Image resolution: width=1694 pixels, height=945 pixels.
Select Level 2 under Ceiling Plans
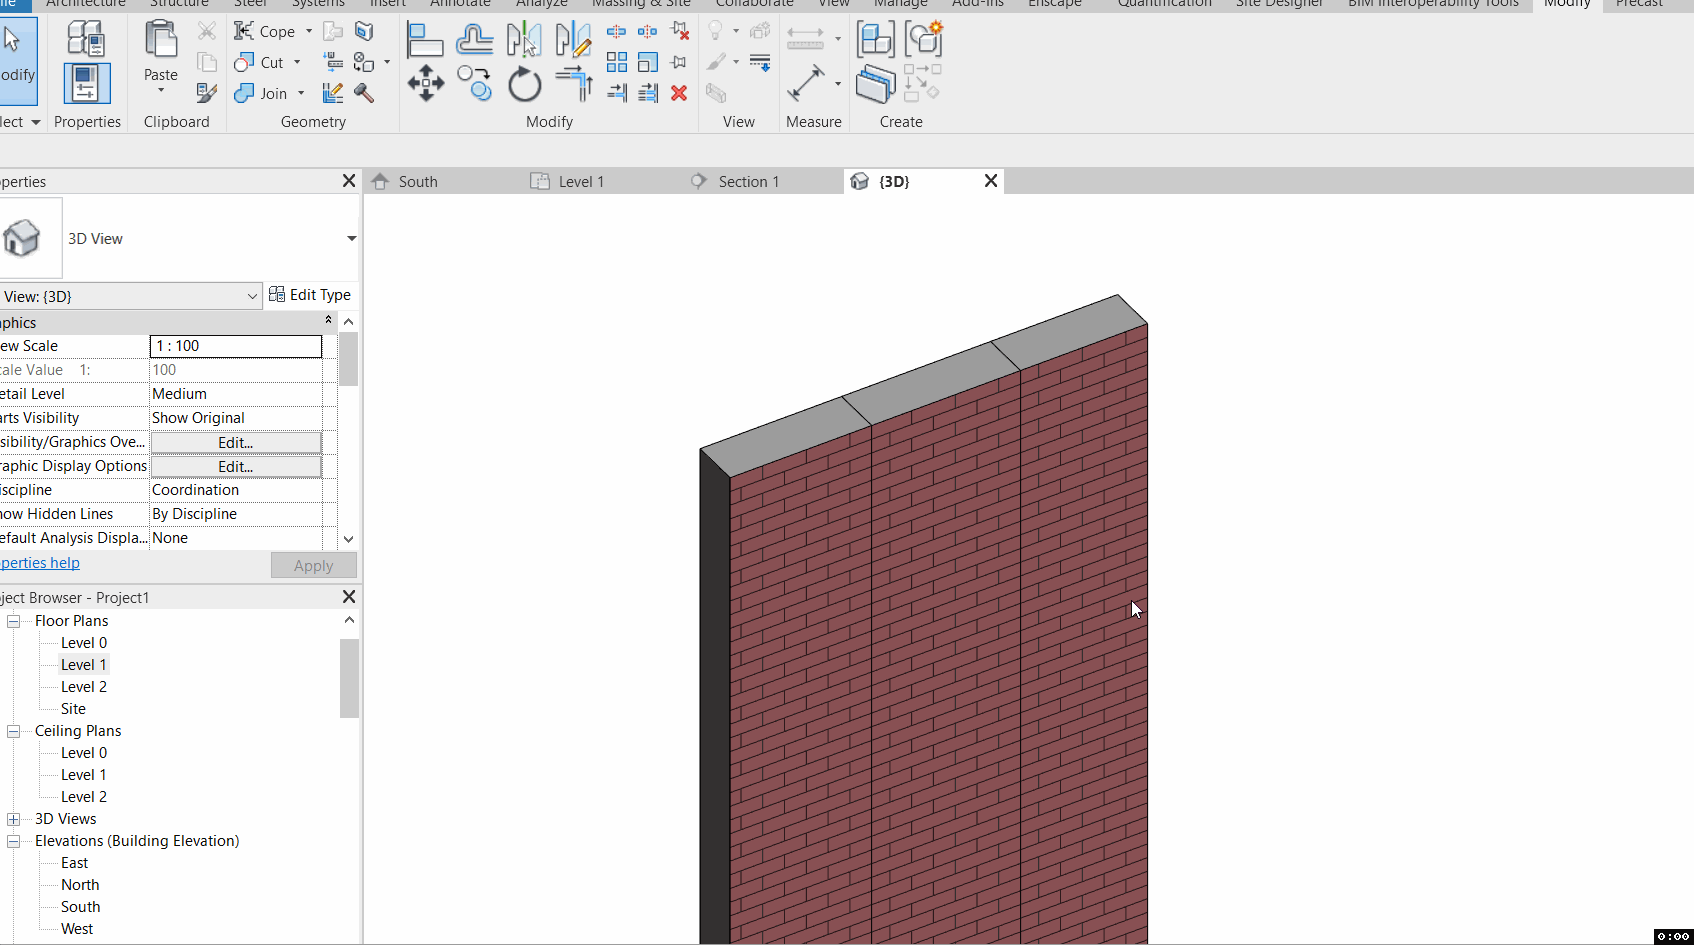[83, 796]
